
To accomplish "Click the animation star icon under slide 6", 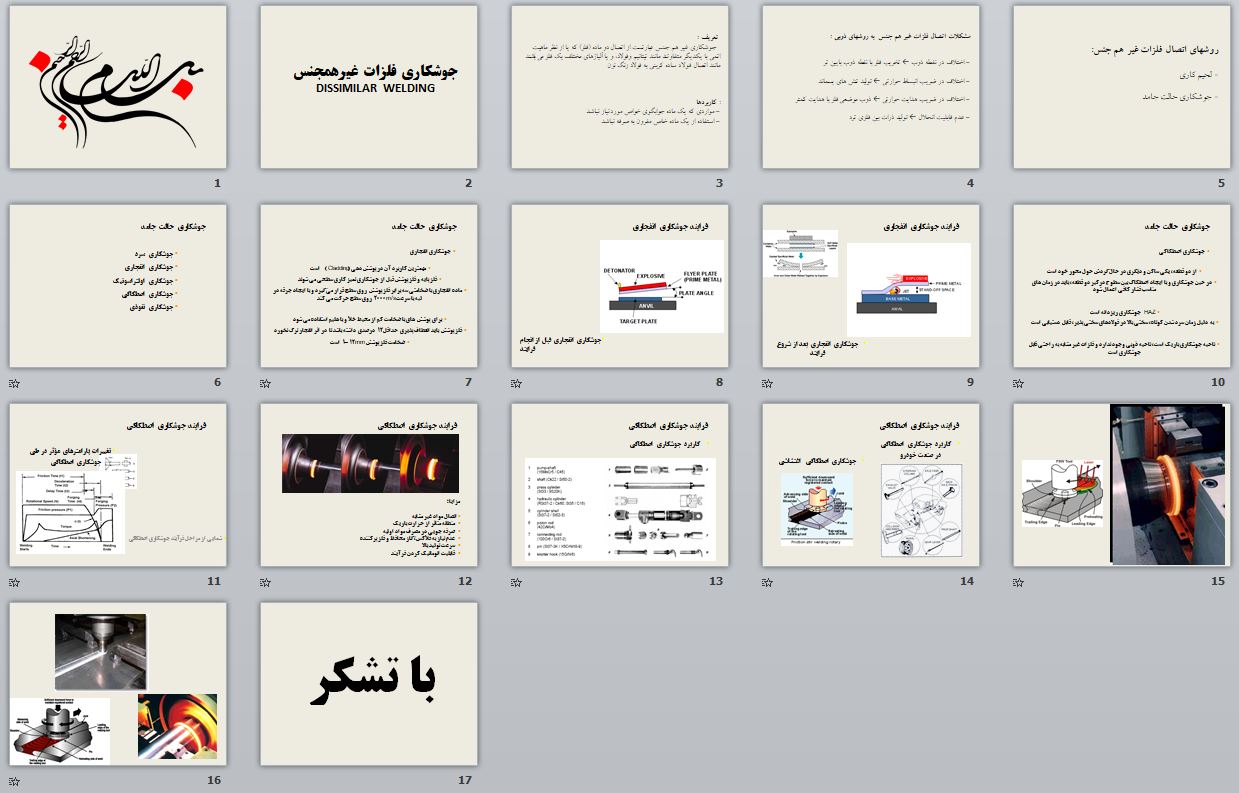I will click(14, 383).
